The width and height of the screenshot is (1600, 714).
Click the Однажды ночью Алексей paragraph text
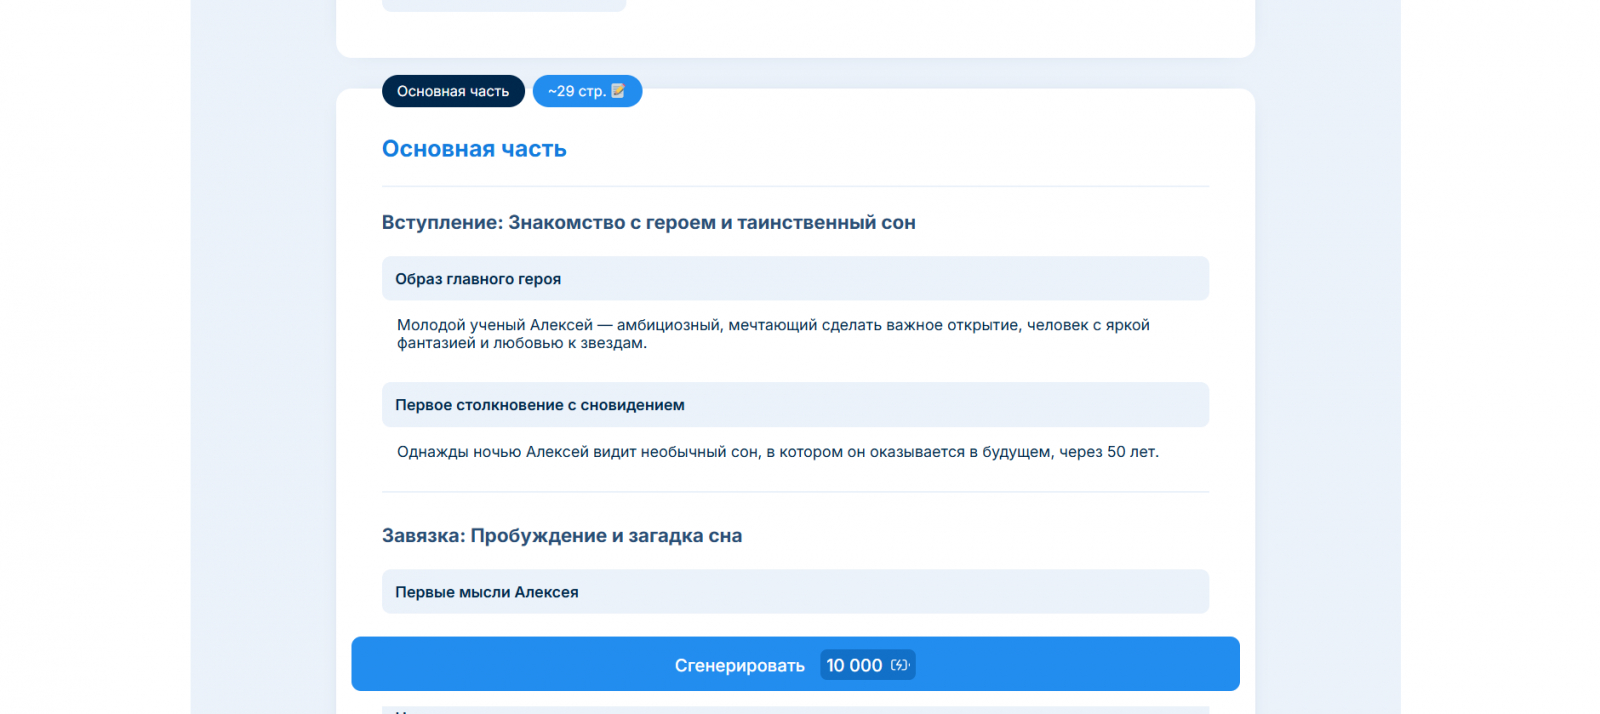[777, 452]
